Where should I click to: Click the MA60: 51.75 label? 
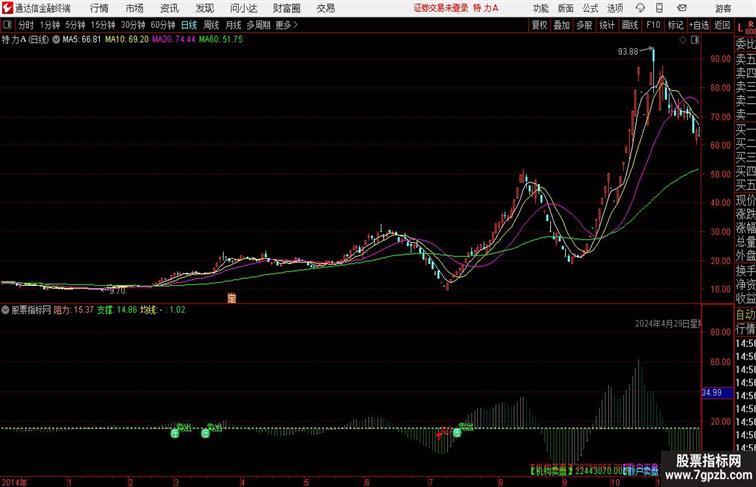(x=221, y=40)
